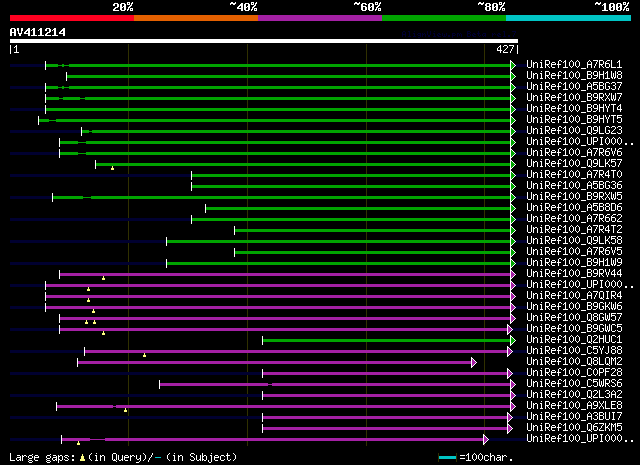Choose the UniRef100_A7QIR4 entry

(574, 296)
